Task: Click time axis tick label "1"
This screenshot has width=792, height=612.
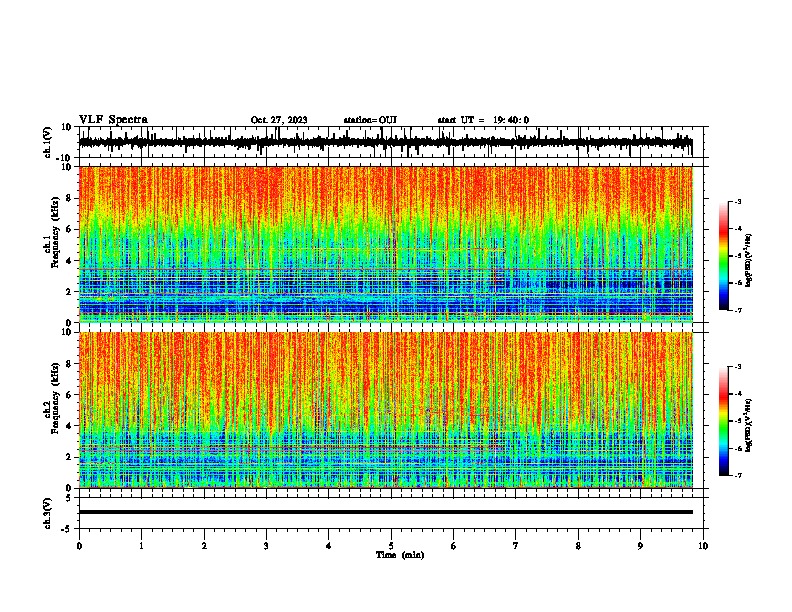Action: 141,546
